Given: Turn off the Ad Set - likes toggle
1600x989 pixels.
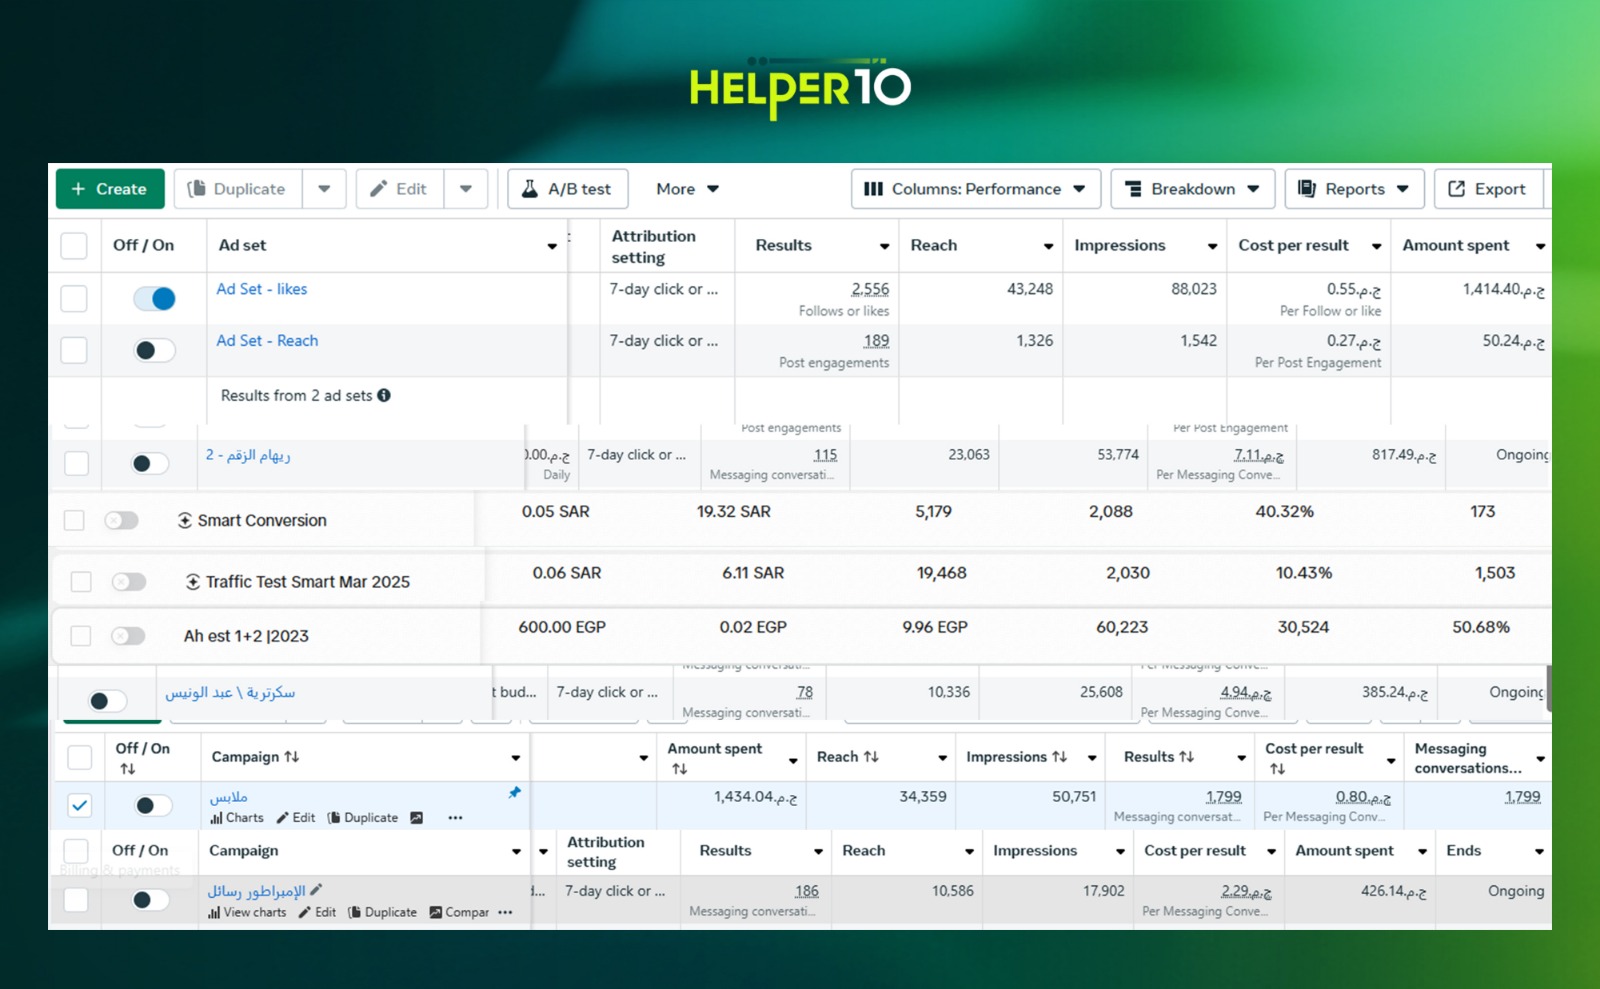Looking at the screenshot, I should (154, 298).
